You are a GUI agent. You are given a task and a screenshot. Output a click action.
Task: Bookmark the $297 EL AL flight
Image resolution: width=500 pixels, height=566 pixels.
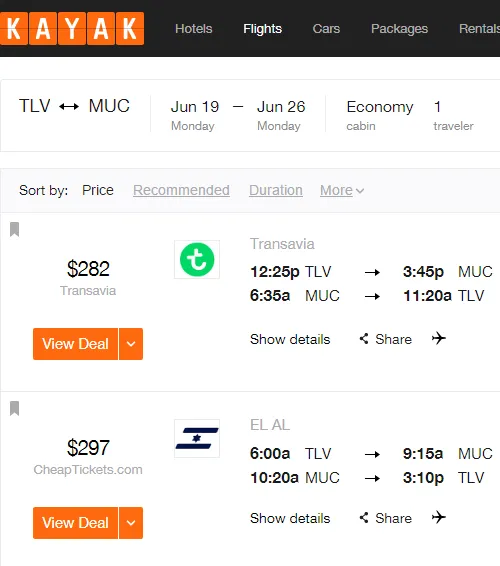tap(14, 408)
